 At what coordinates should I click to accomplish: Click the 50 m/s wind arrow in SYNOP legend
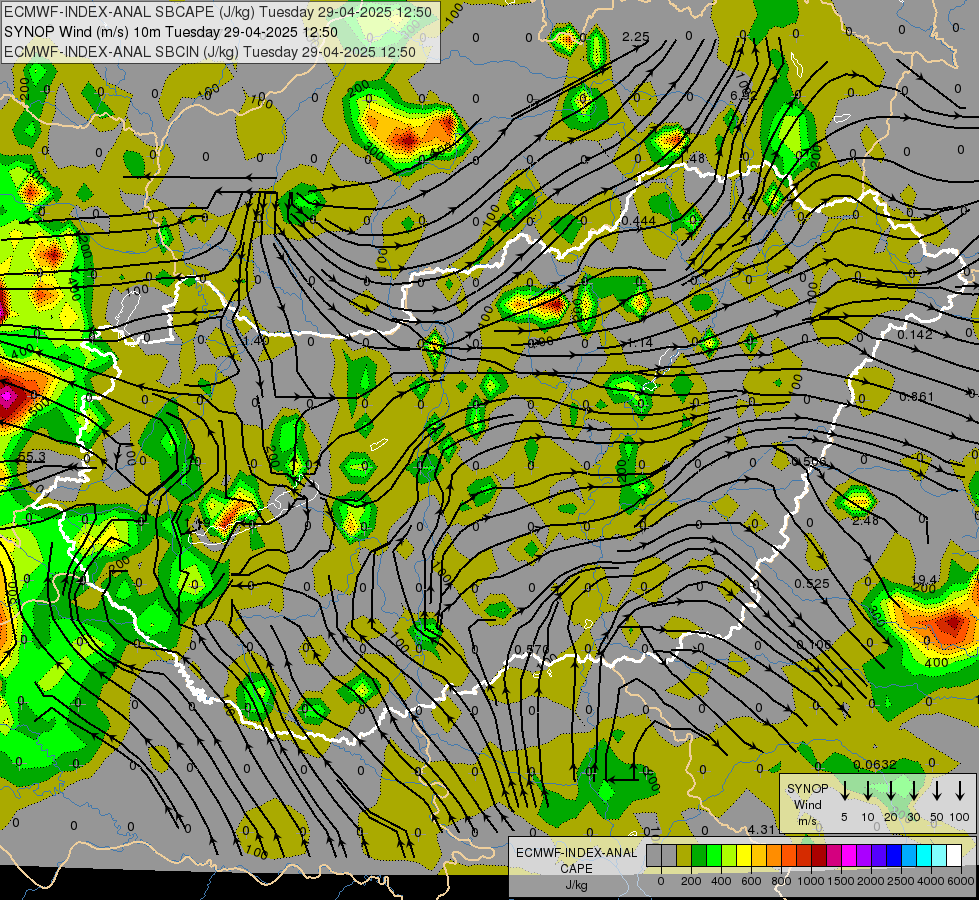[937, 790]
